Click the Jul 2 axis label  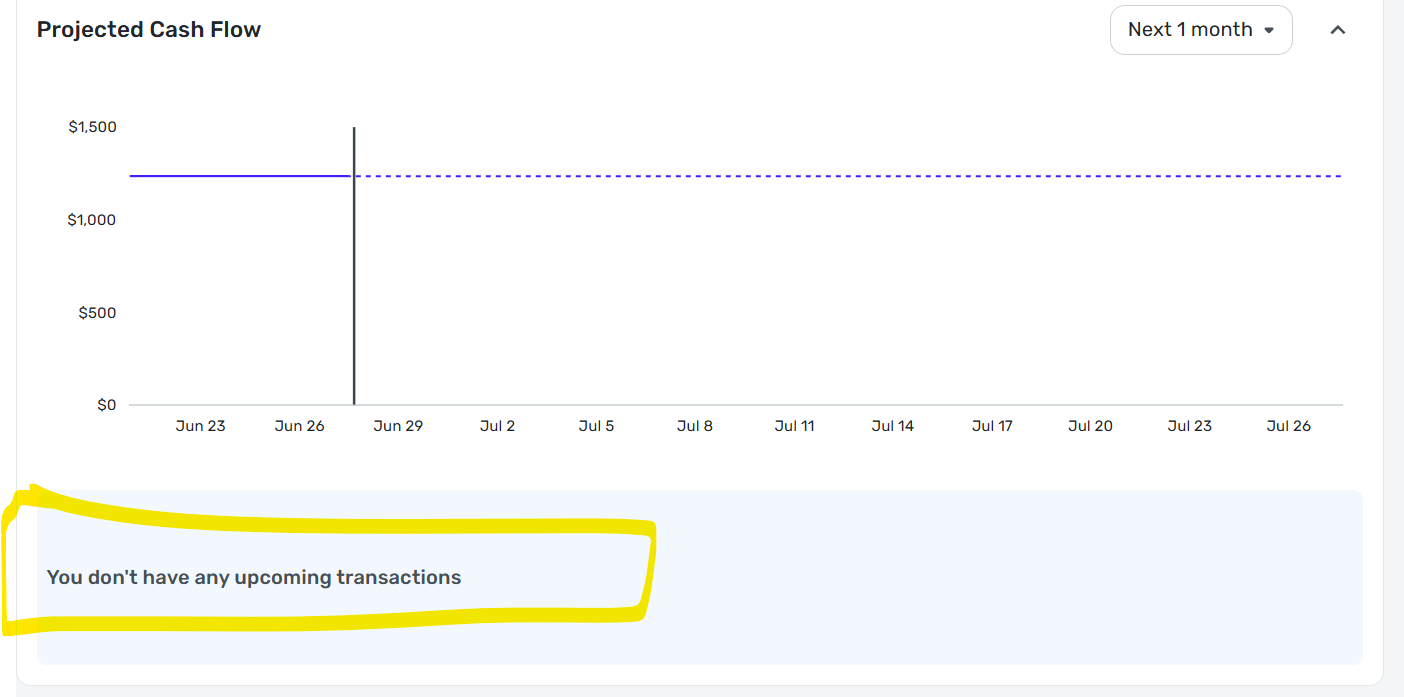pos(497,426)
